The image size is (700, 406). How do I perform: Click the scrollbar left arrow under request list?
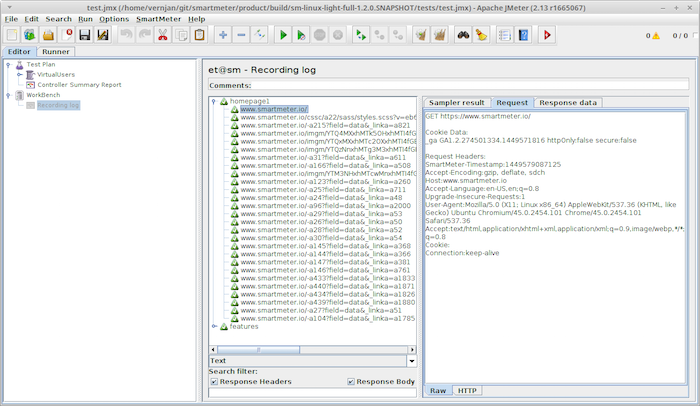coord(213,350)
